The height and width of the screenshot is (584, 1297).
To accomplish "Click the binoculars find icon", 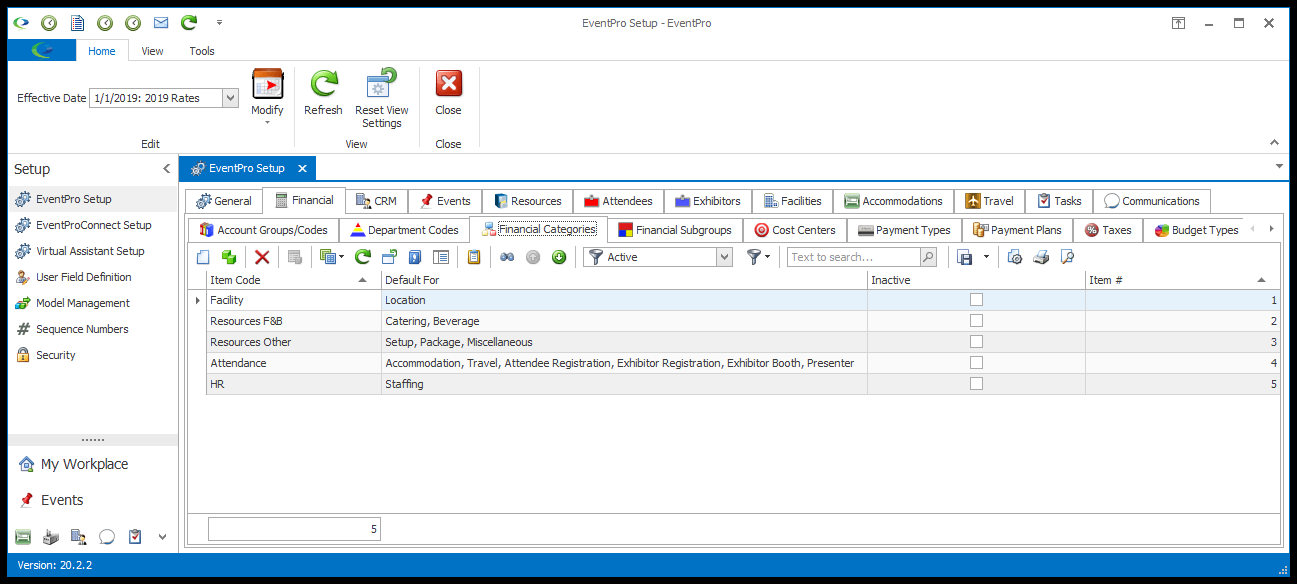I will coord(507,257).
